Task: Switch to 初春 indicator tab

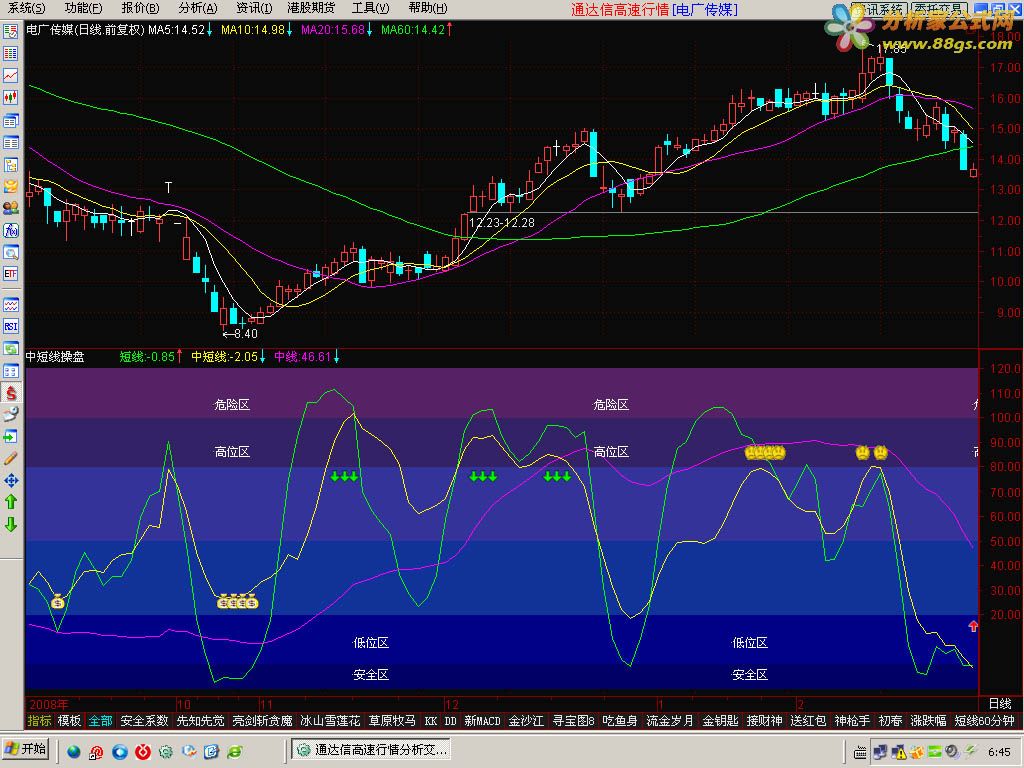Action: [x=889, y=721]
